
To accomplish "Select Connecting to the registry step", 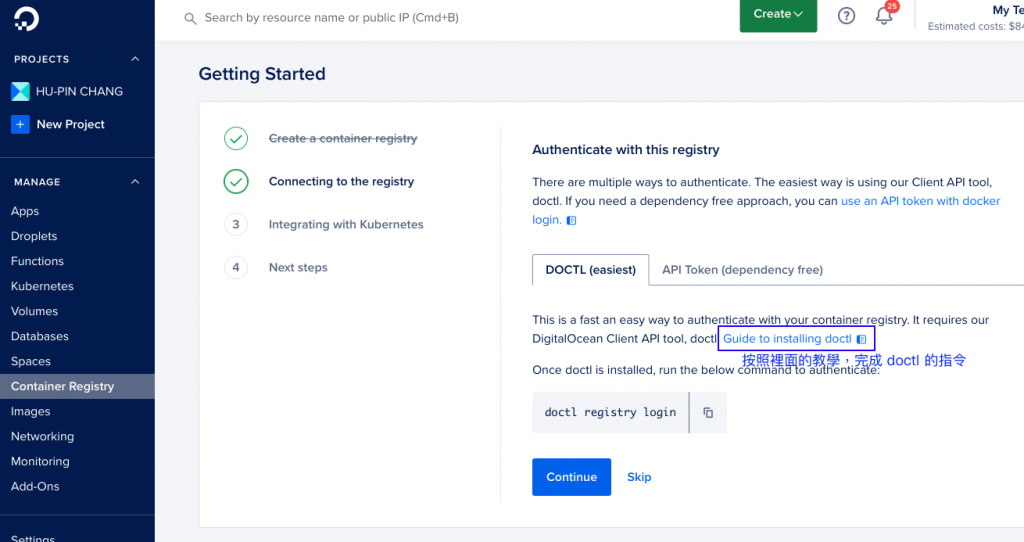I will (x=342, y=182).
